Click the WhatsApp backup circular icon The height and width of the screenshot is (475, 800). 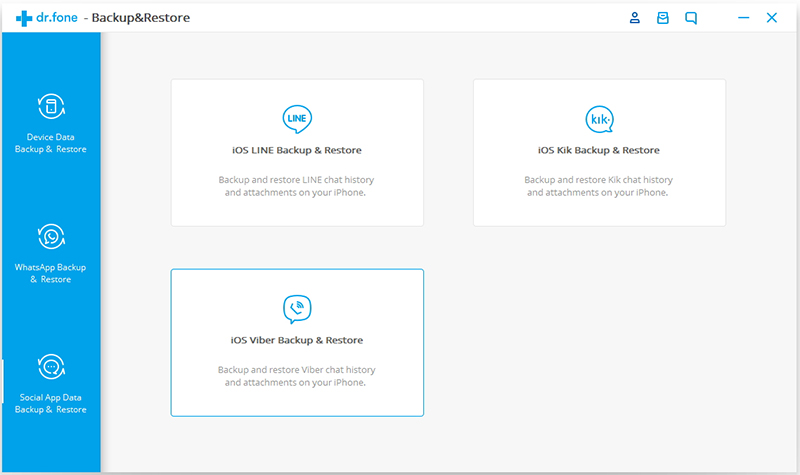pos(51,237)
